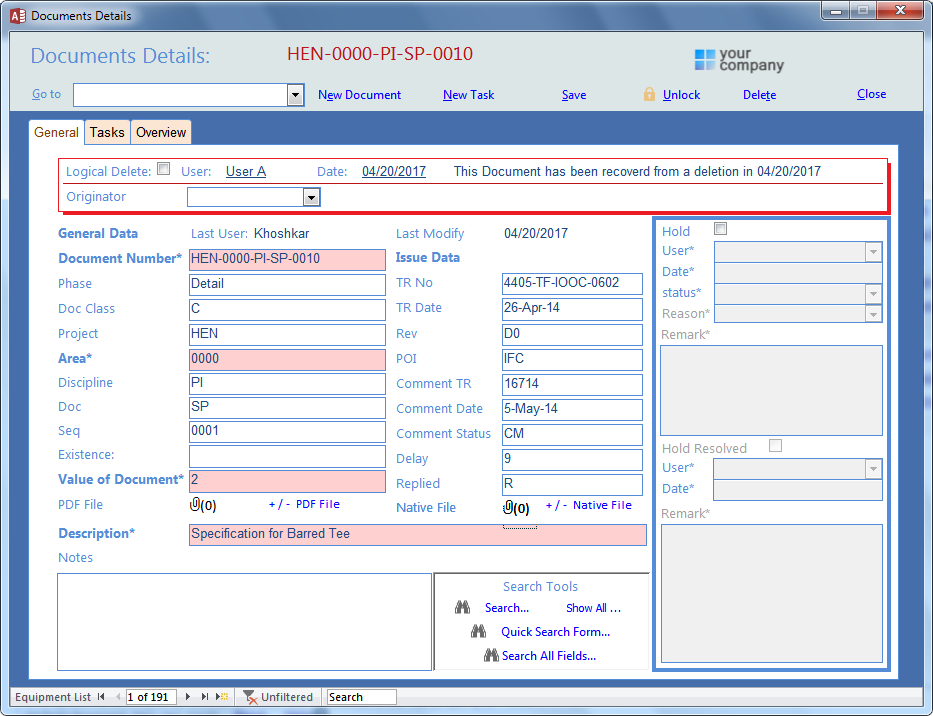Click the Delete link
This screenshot has width=933, height=716.
coord(759,95)
